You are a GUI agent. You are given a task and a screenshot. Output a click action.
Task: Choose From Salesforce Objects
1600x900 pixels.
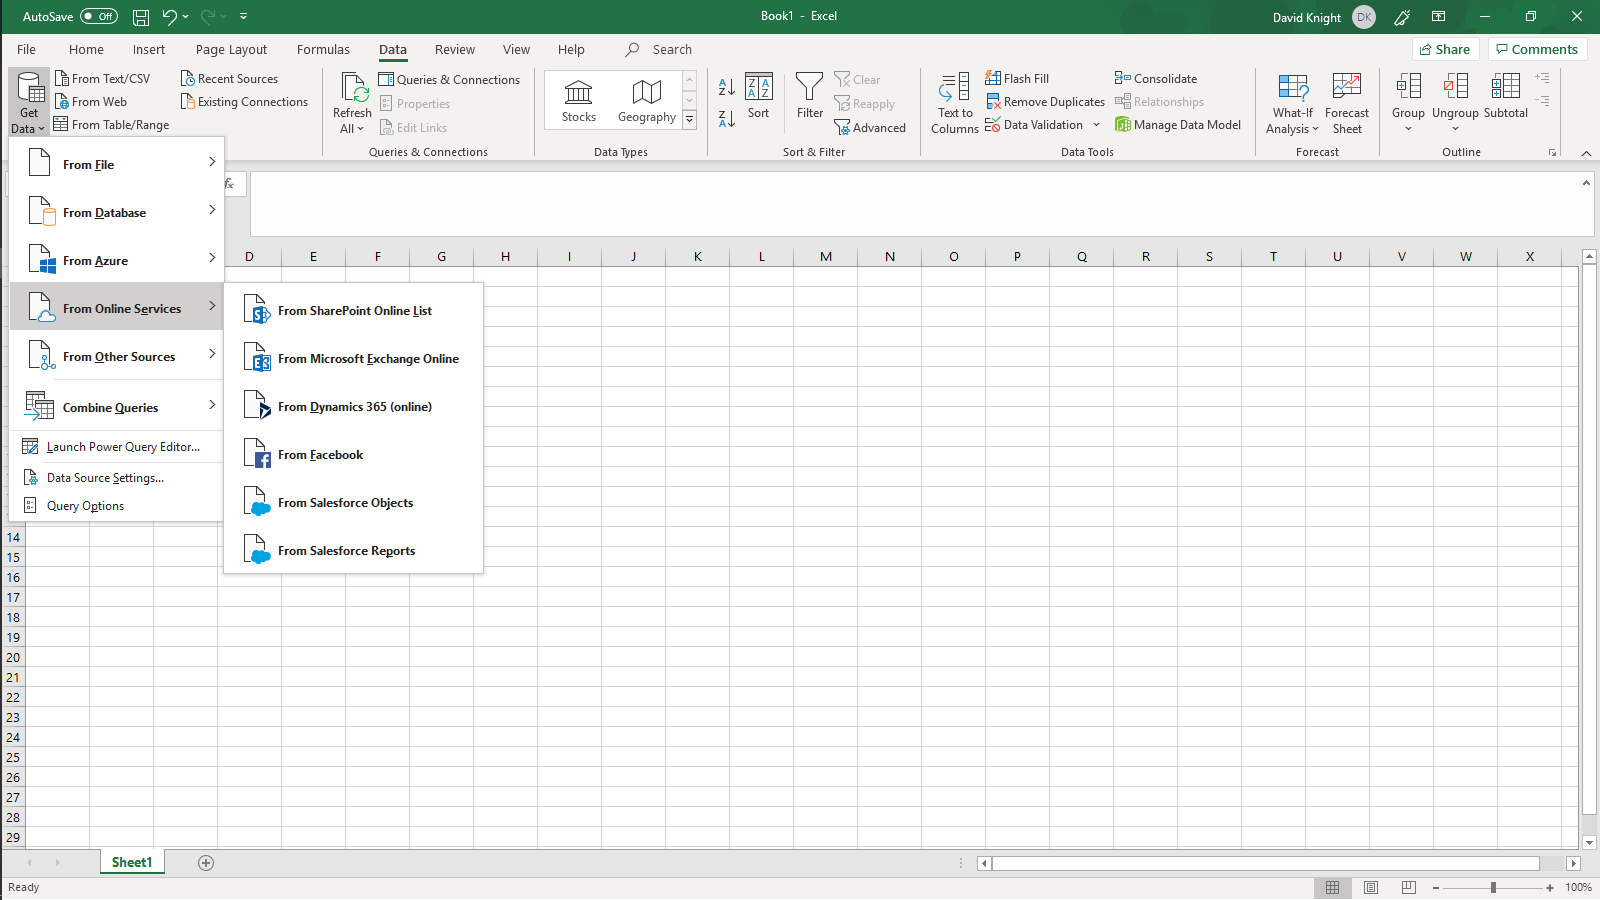354,502
